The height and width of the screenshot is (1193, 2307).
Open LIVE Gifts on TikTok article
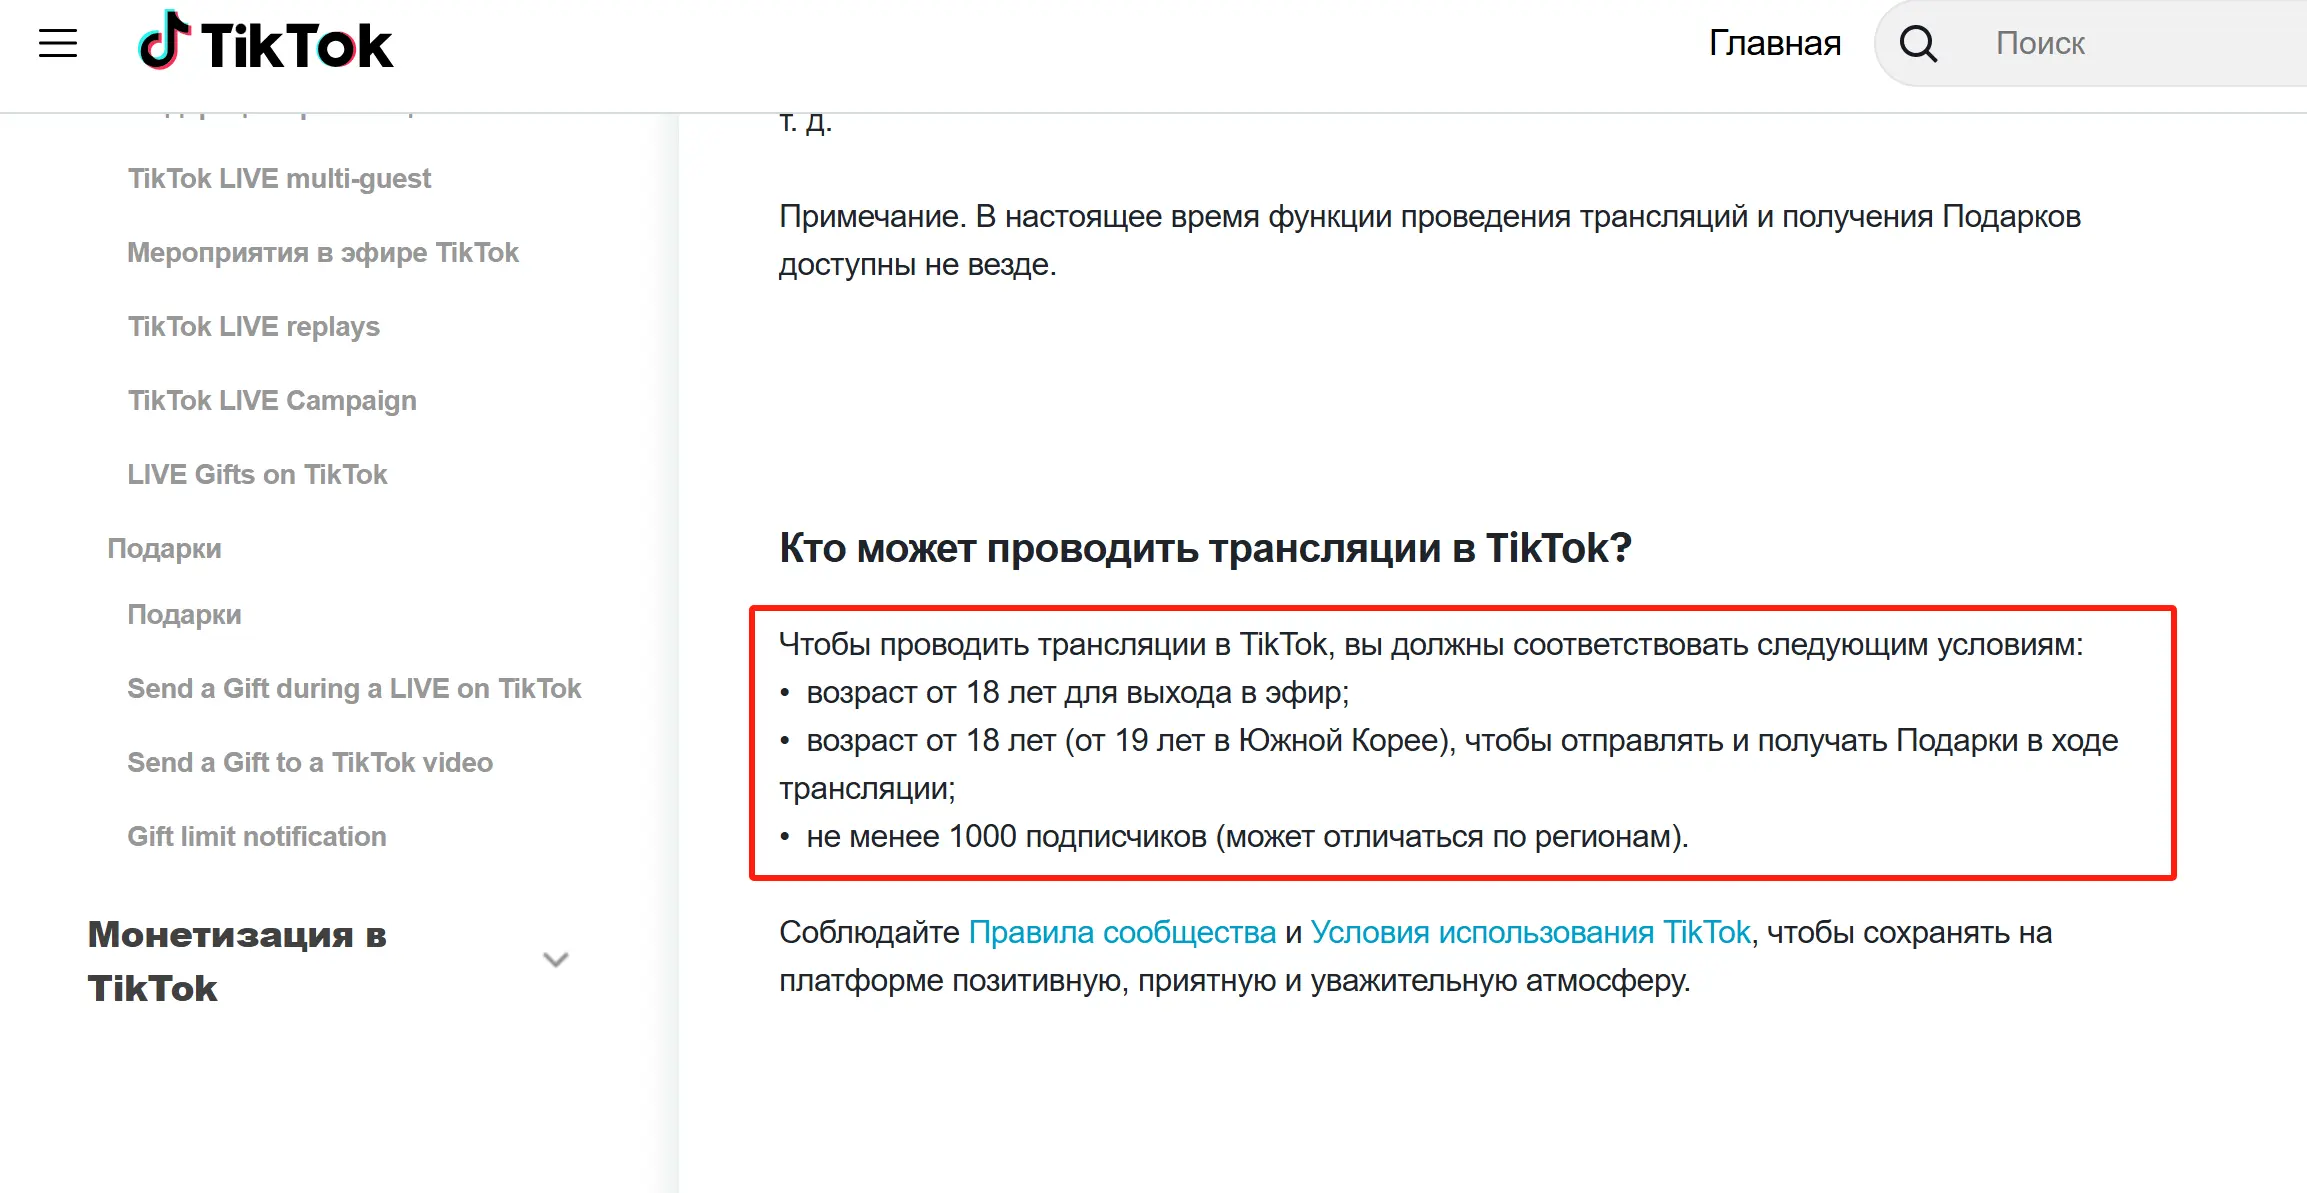pos(257,475)
